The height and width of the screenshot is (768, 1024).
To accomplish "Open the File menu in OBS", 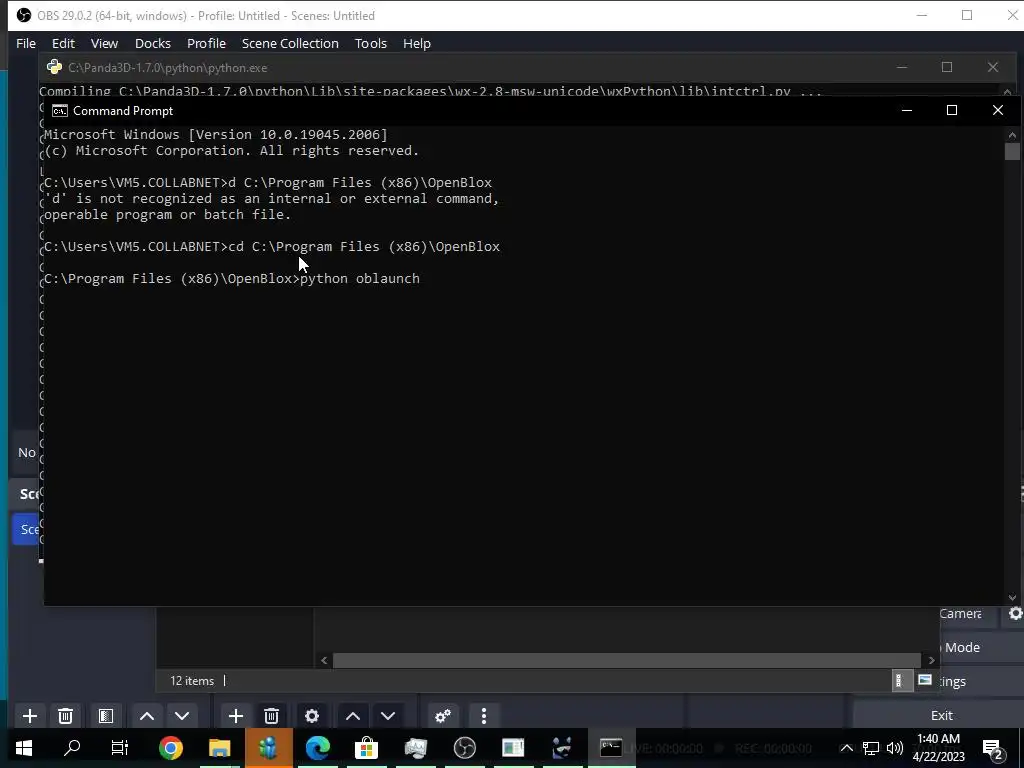I will (26, 43).
